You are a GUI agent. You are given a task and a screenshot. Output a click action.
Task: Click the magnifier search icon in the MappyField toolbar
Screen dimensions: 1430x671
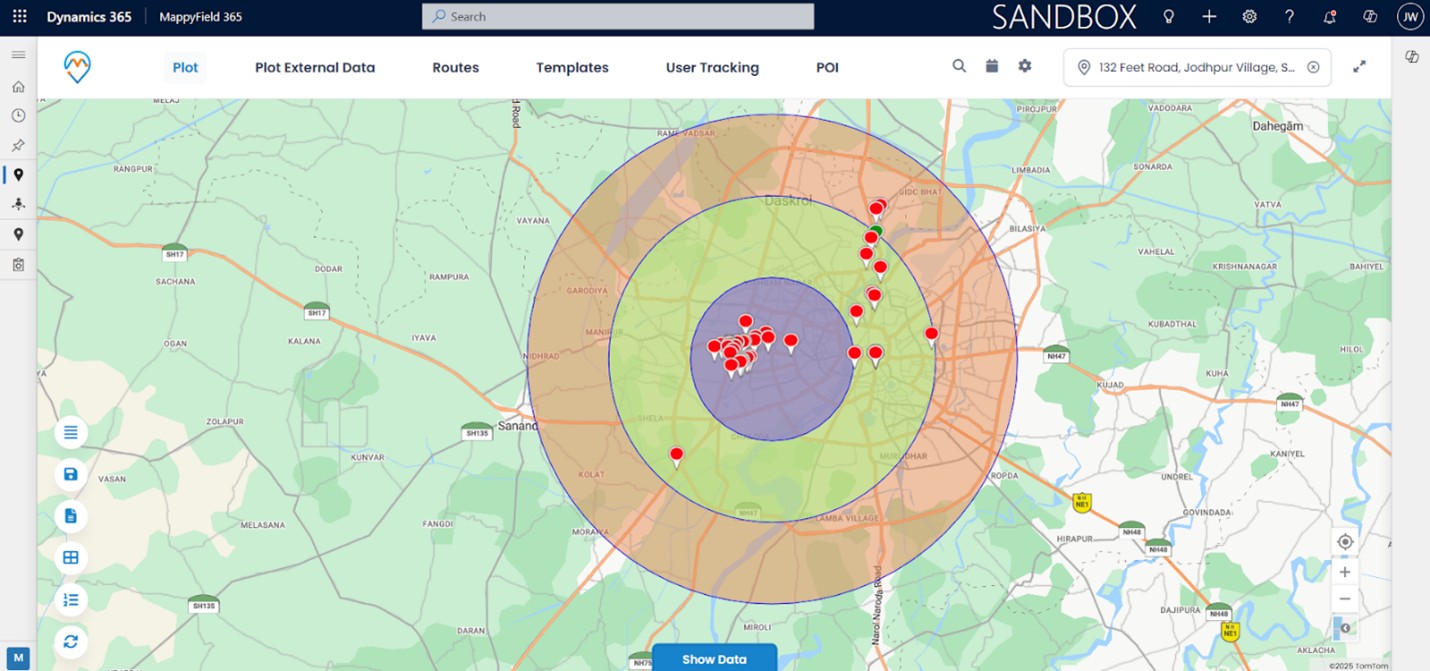pos(959,66)
